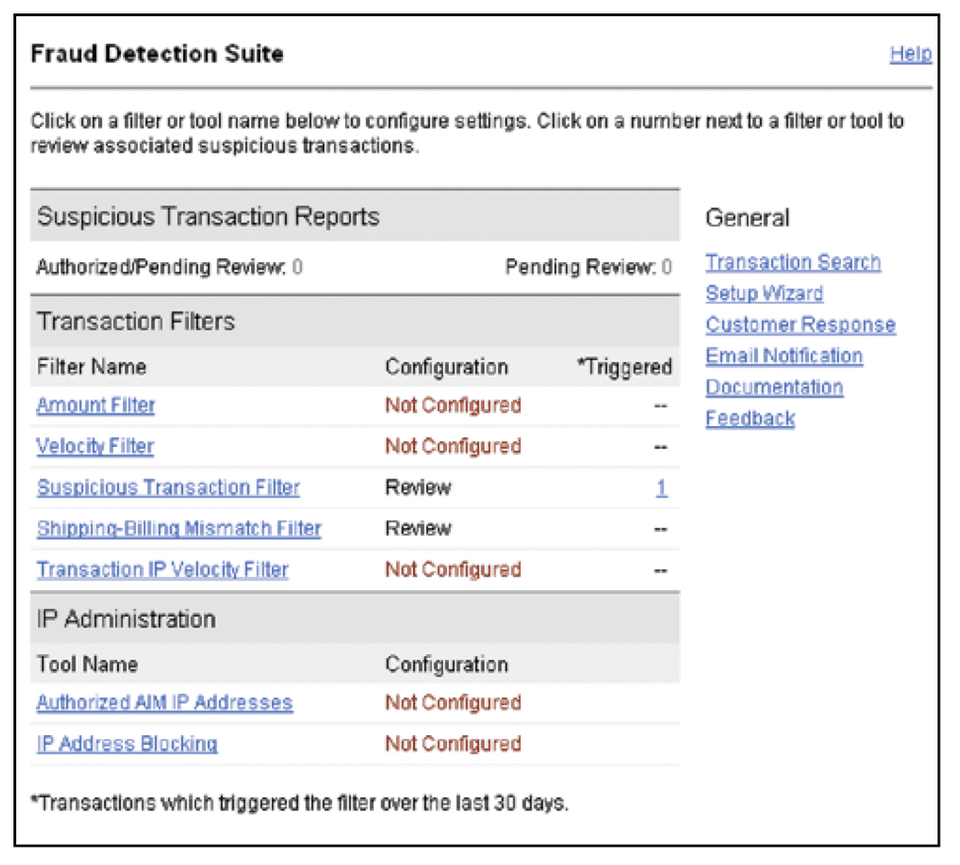960x865 pixels.
Task: Go to Transaction Search
Action: 793,262
